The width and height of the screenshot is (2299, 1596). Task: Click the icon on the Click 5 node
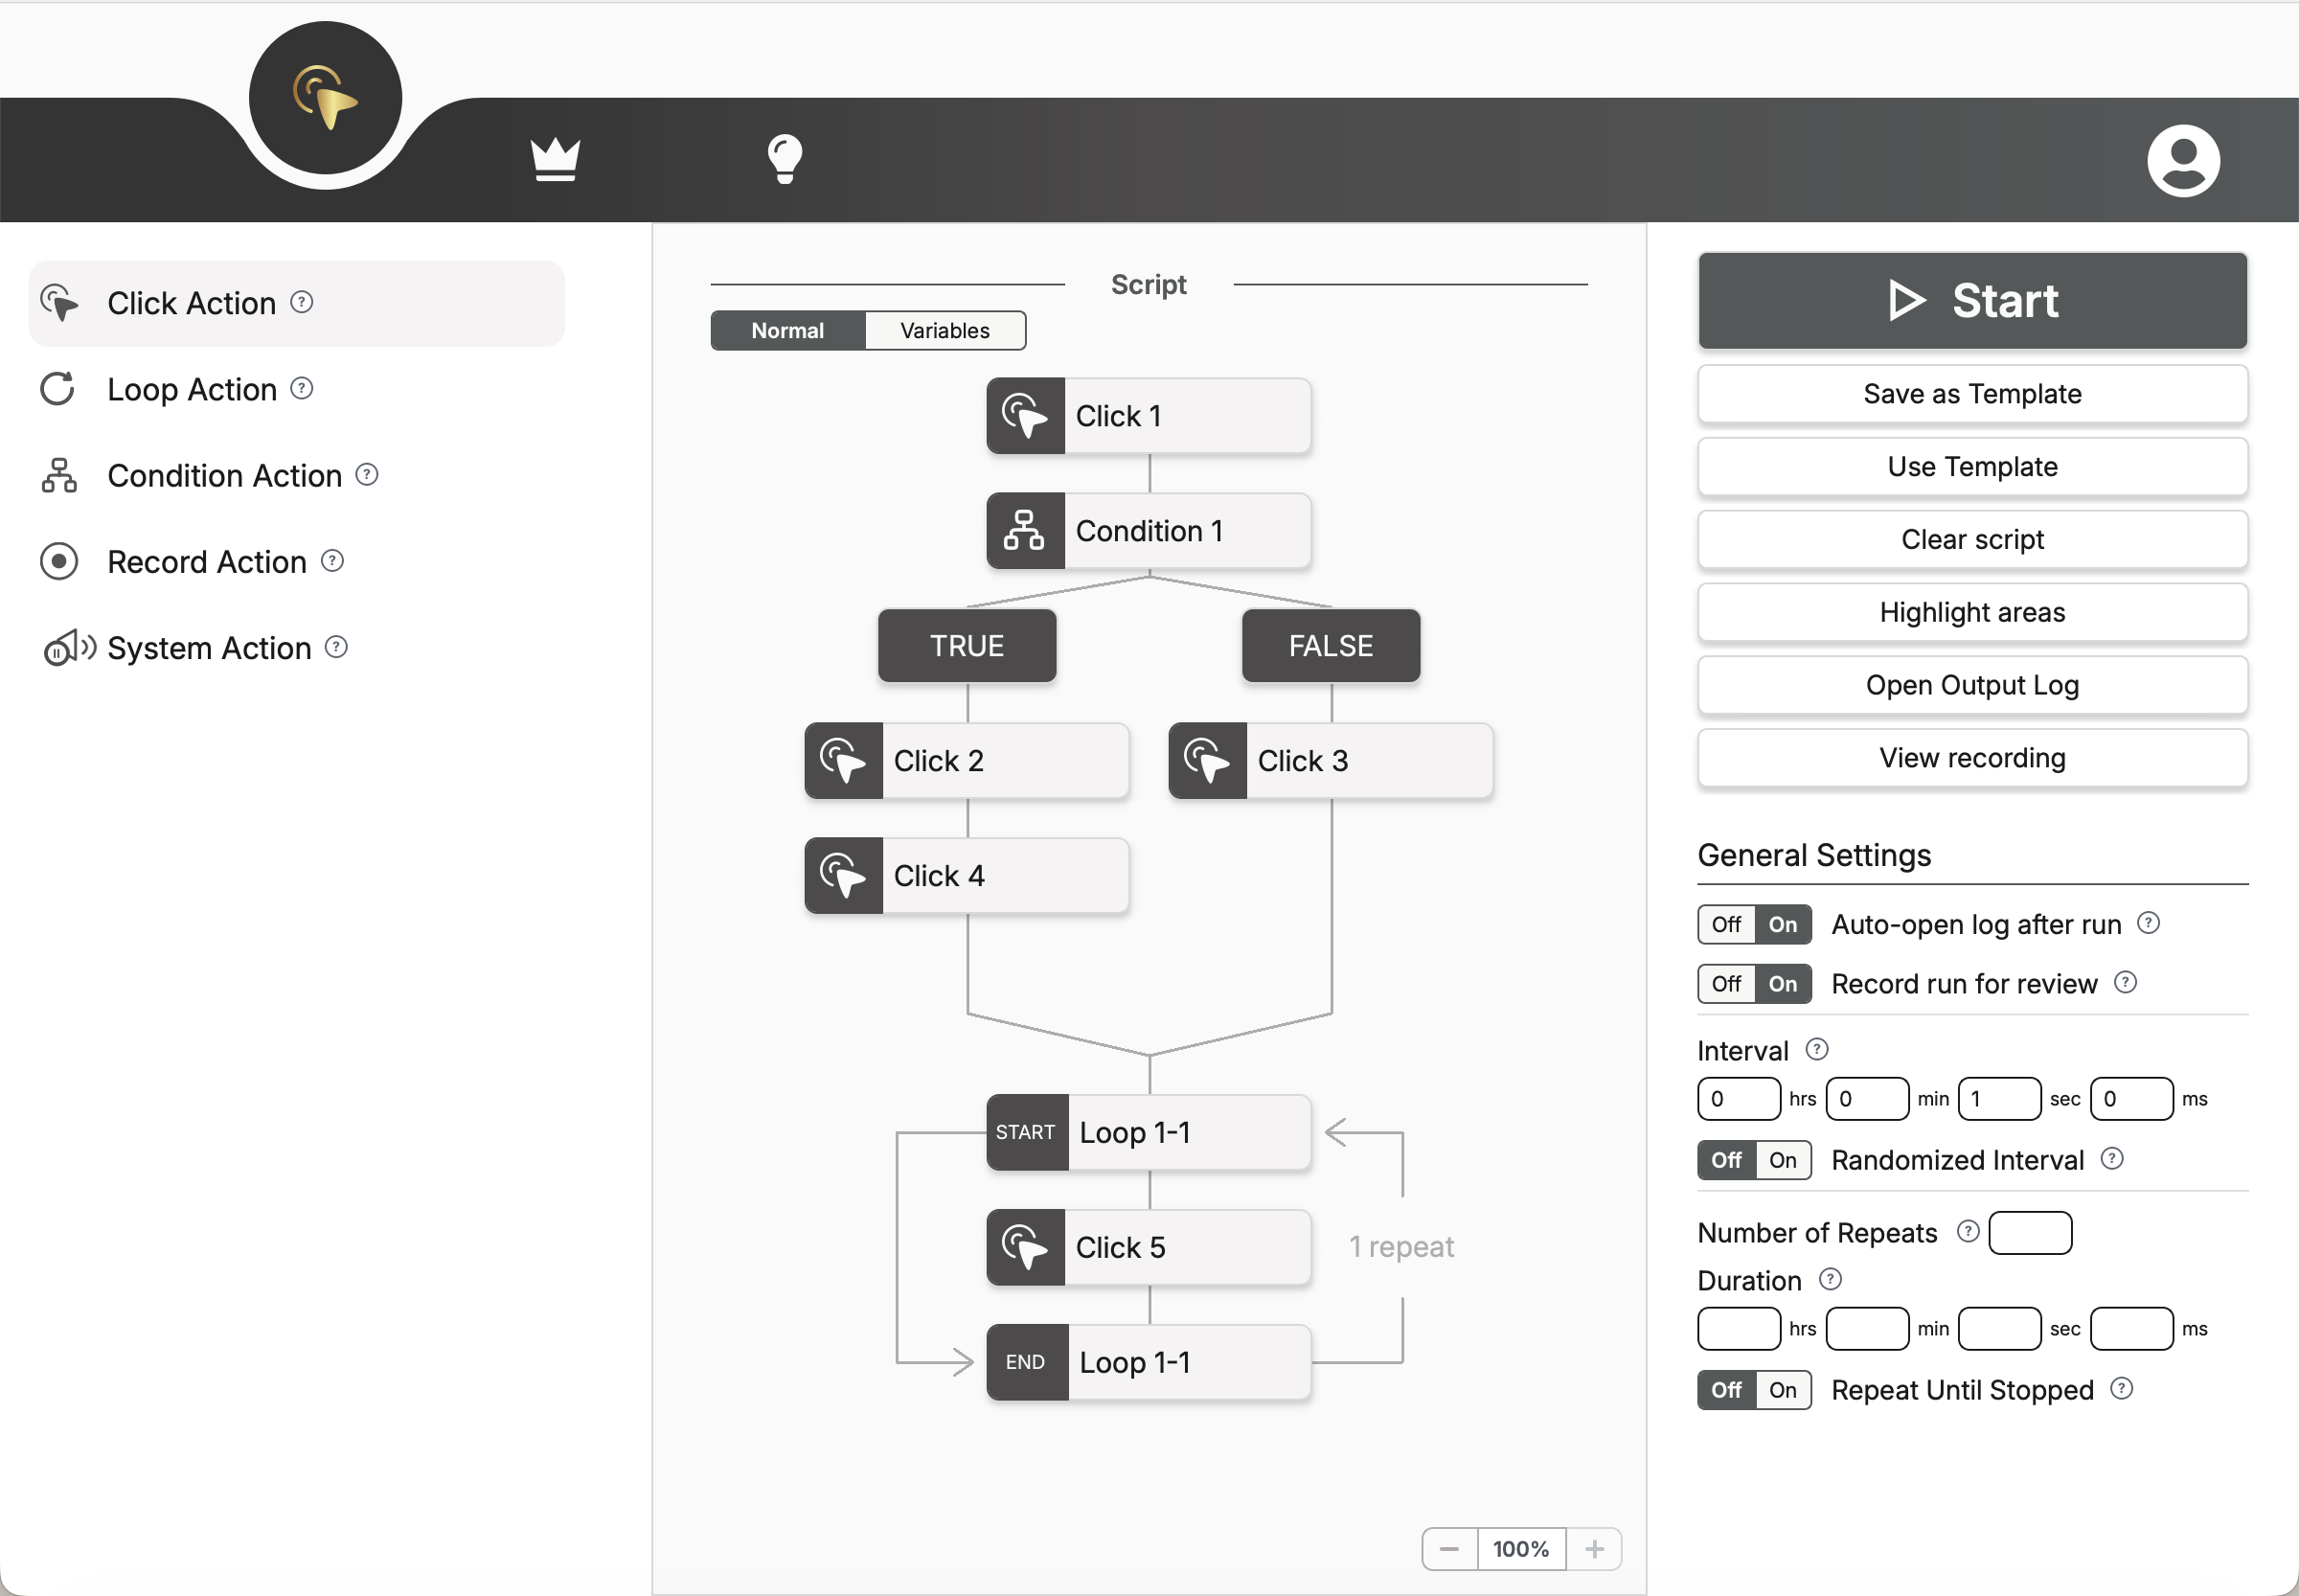(1026, 1248)
